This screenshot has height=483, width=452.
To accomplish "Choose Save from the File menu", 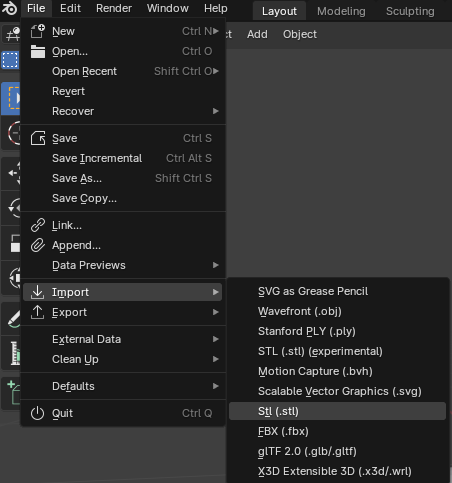I will pyautogui.click(x=122, y=138).
